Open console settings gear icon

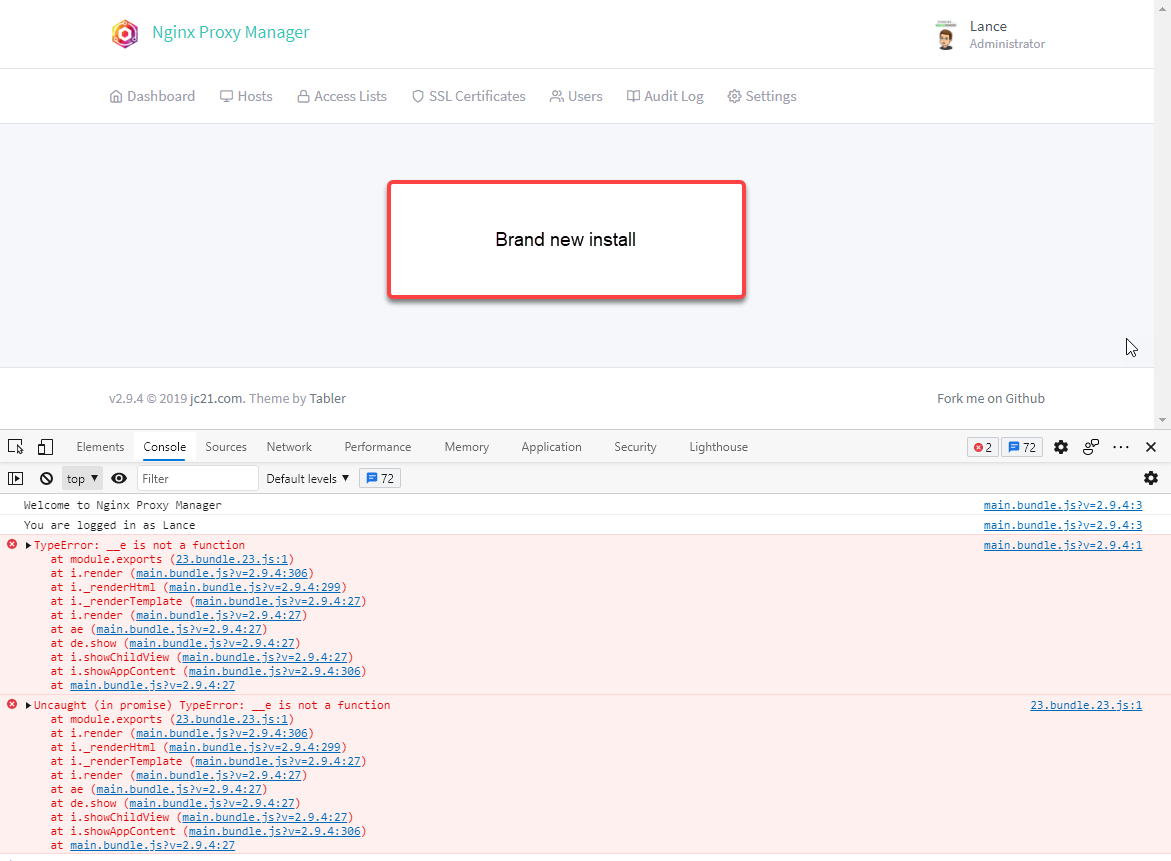(x=1151, y=478)
